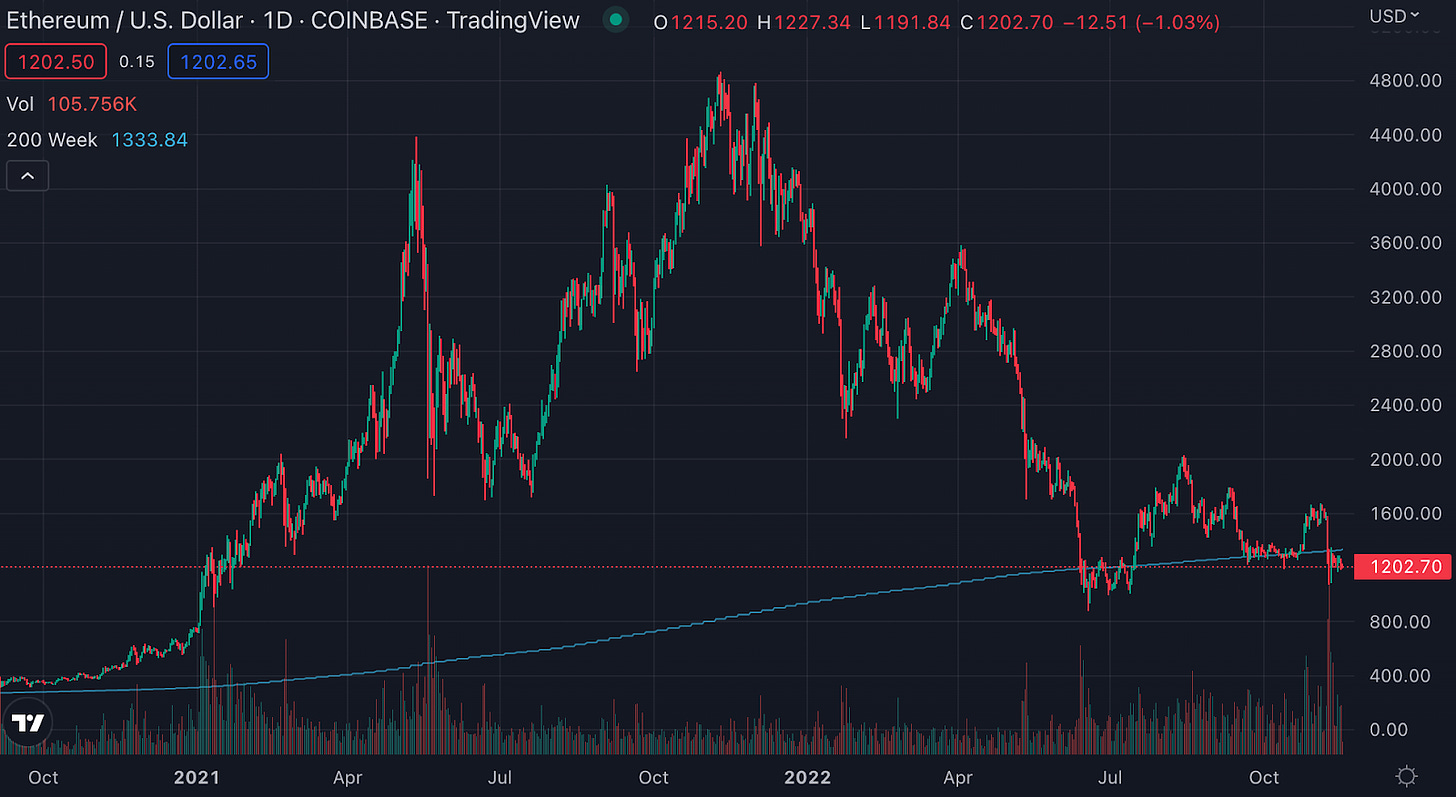The image size is (1456, 797).
Task: Click the 2022 label on time axis
Action: [x=808, y=777]
